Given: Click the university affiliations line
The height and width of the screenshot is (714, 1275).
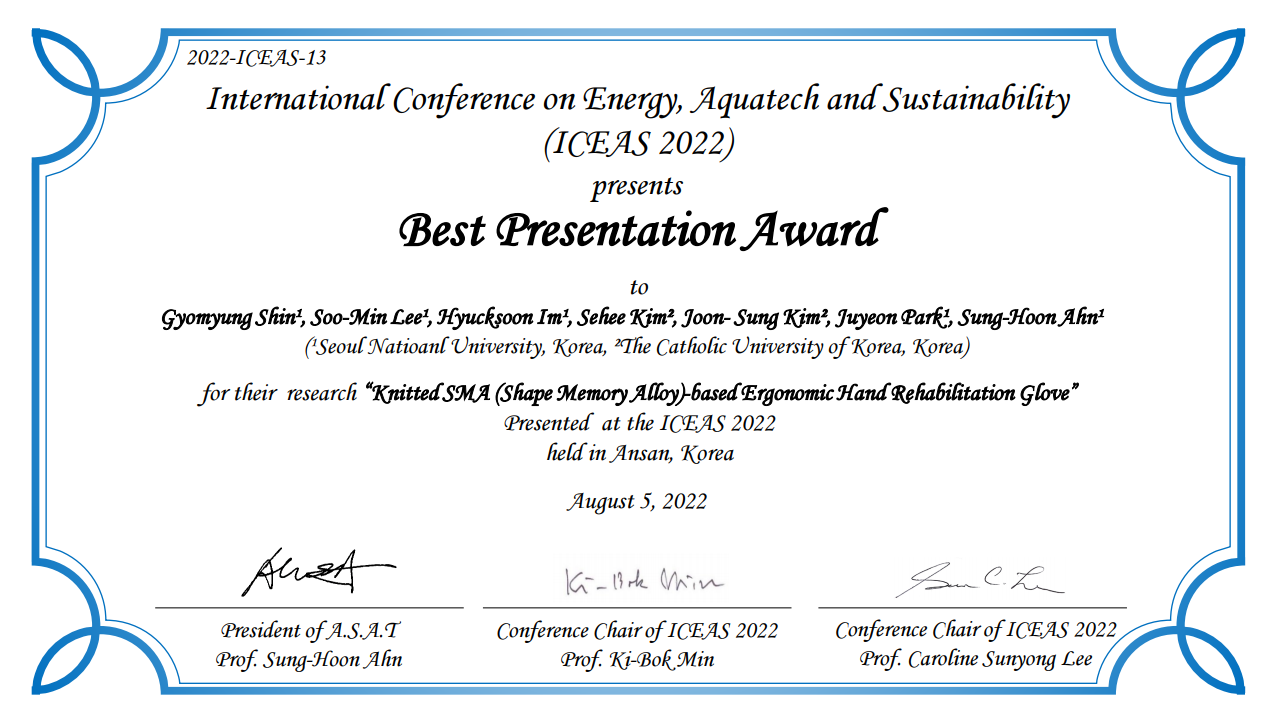Looking at the screenshot, I should [637, 348].
